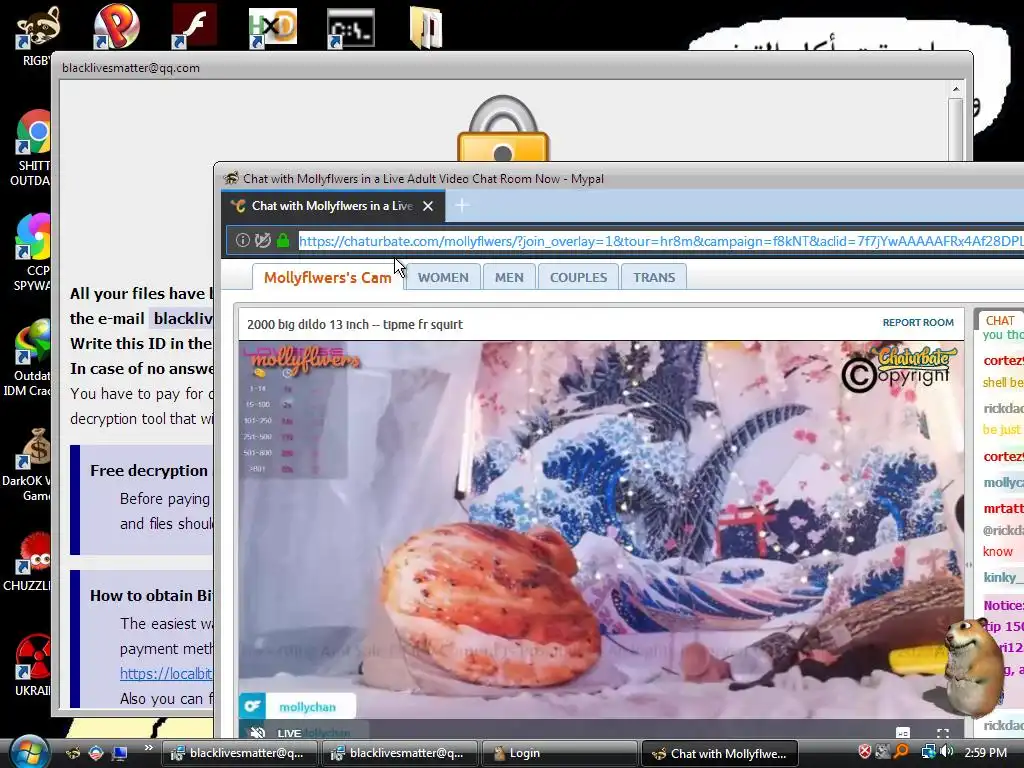Open the MEN tab
This screenshot has height=768, width=1024.
[509, 278]
